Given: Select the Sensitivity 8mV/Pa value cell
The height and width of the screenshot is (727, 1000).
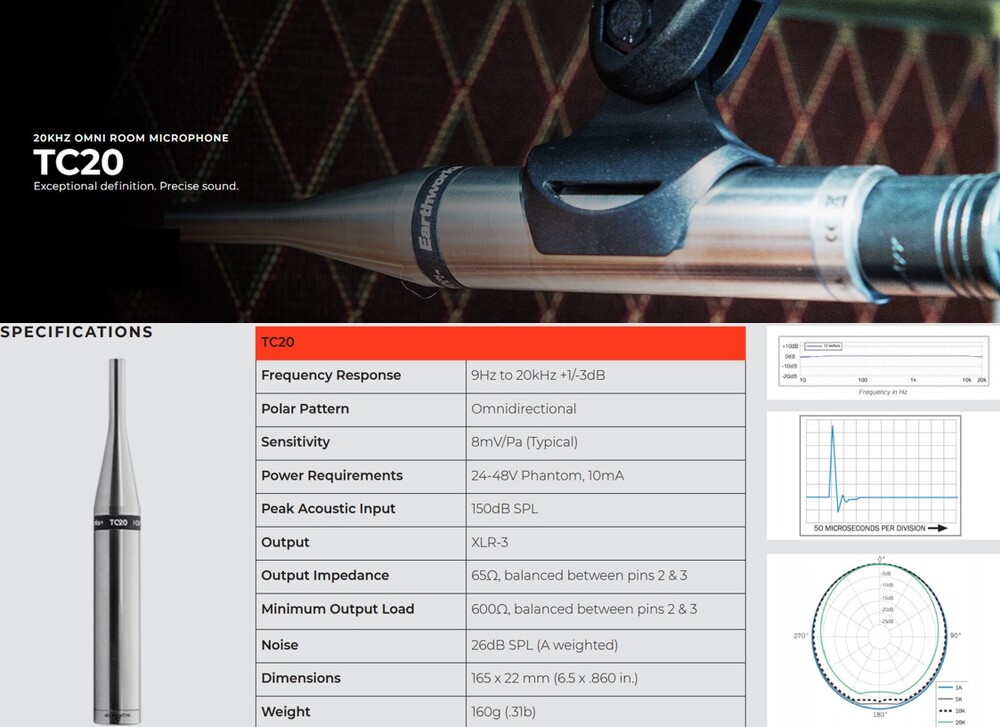Looking at the screenshot, I should pyautogui.click(x=524, y=442).
